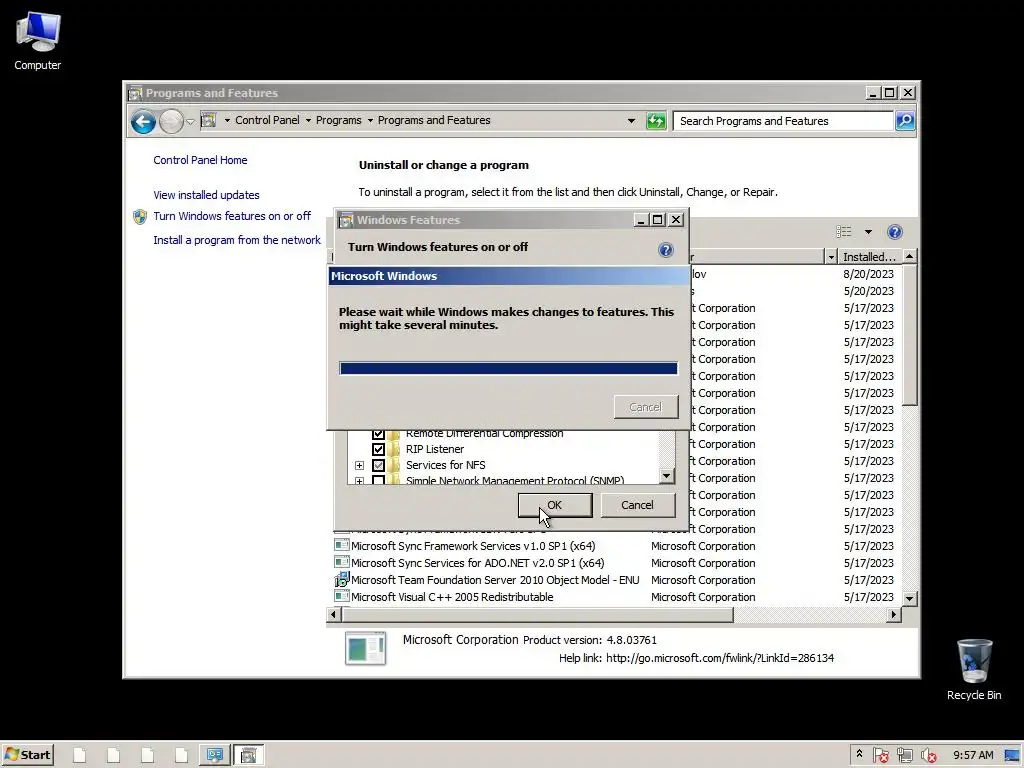Open the Computer desktop icon
The image size is (1024, 768).
click(x=38, y=41)
